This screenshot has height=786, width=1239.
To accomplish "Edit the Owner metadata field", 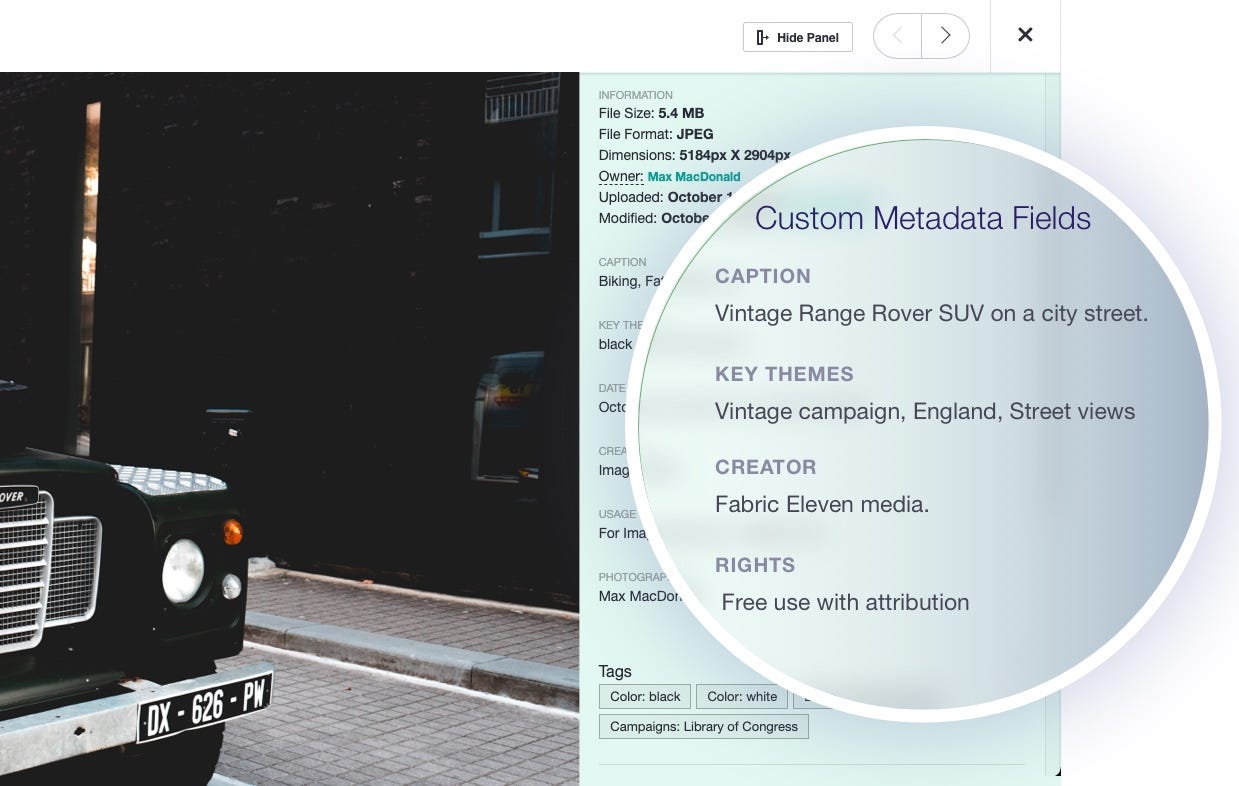I will (x=619, y=176).
